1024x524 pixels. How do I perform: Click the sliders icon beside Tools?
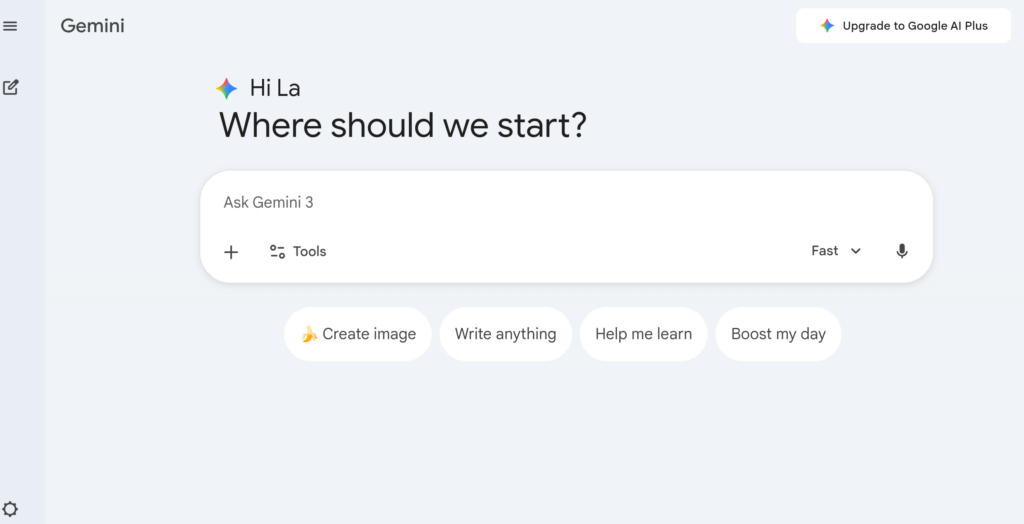point(278,252)
